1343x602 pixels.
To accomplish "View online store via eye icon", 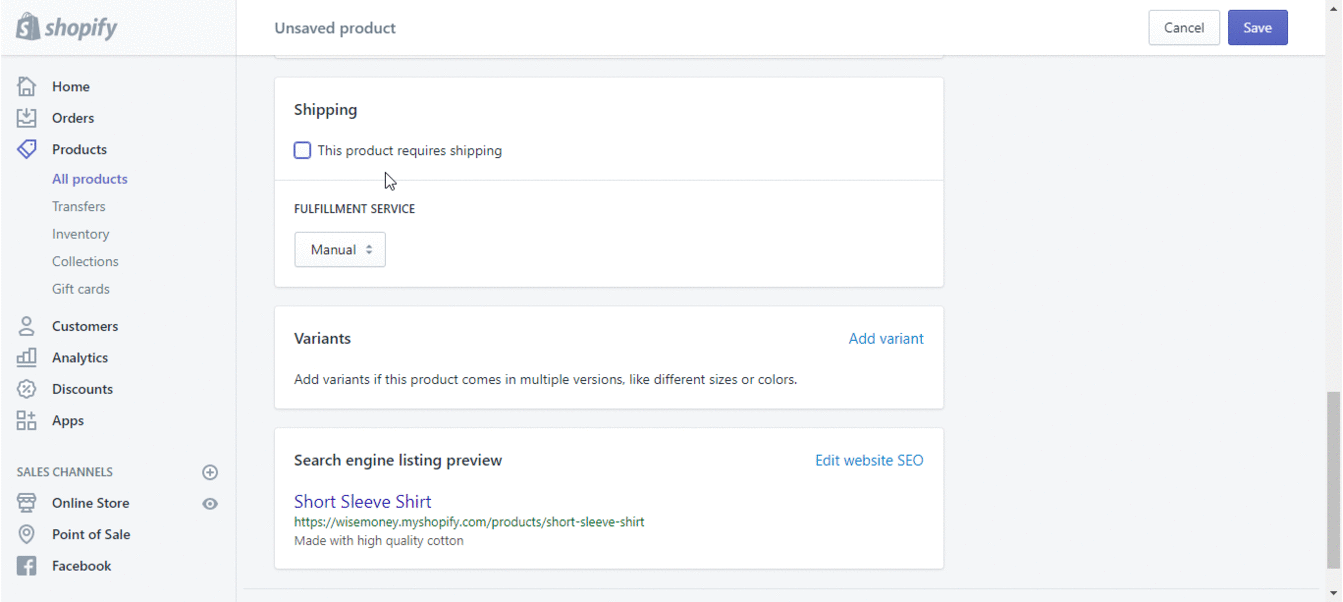I will [210, 504].
